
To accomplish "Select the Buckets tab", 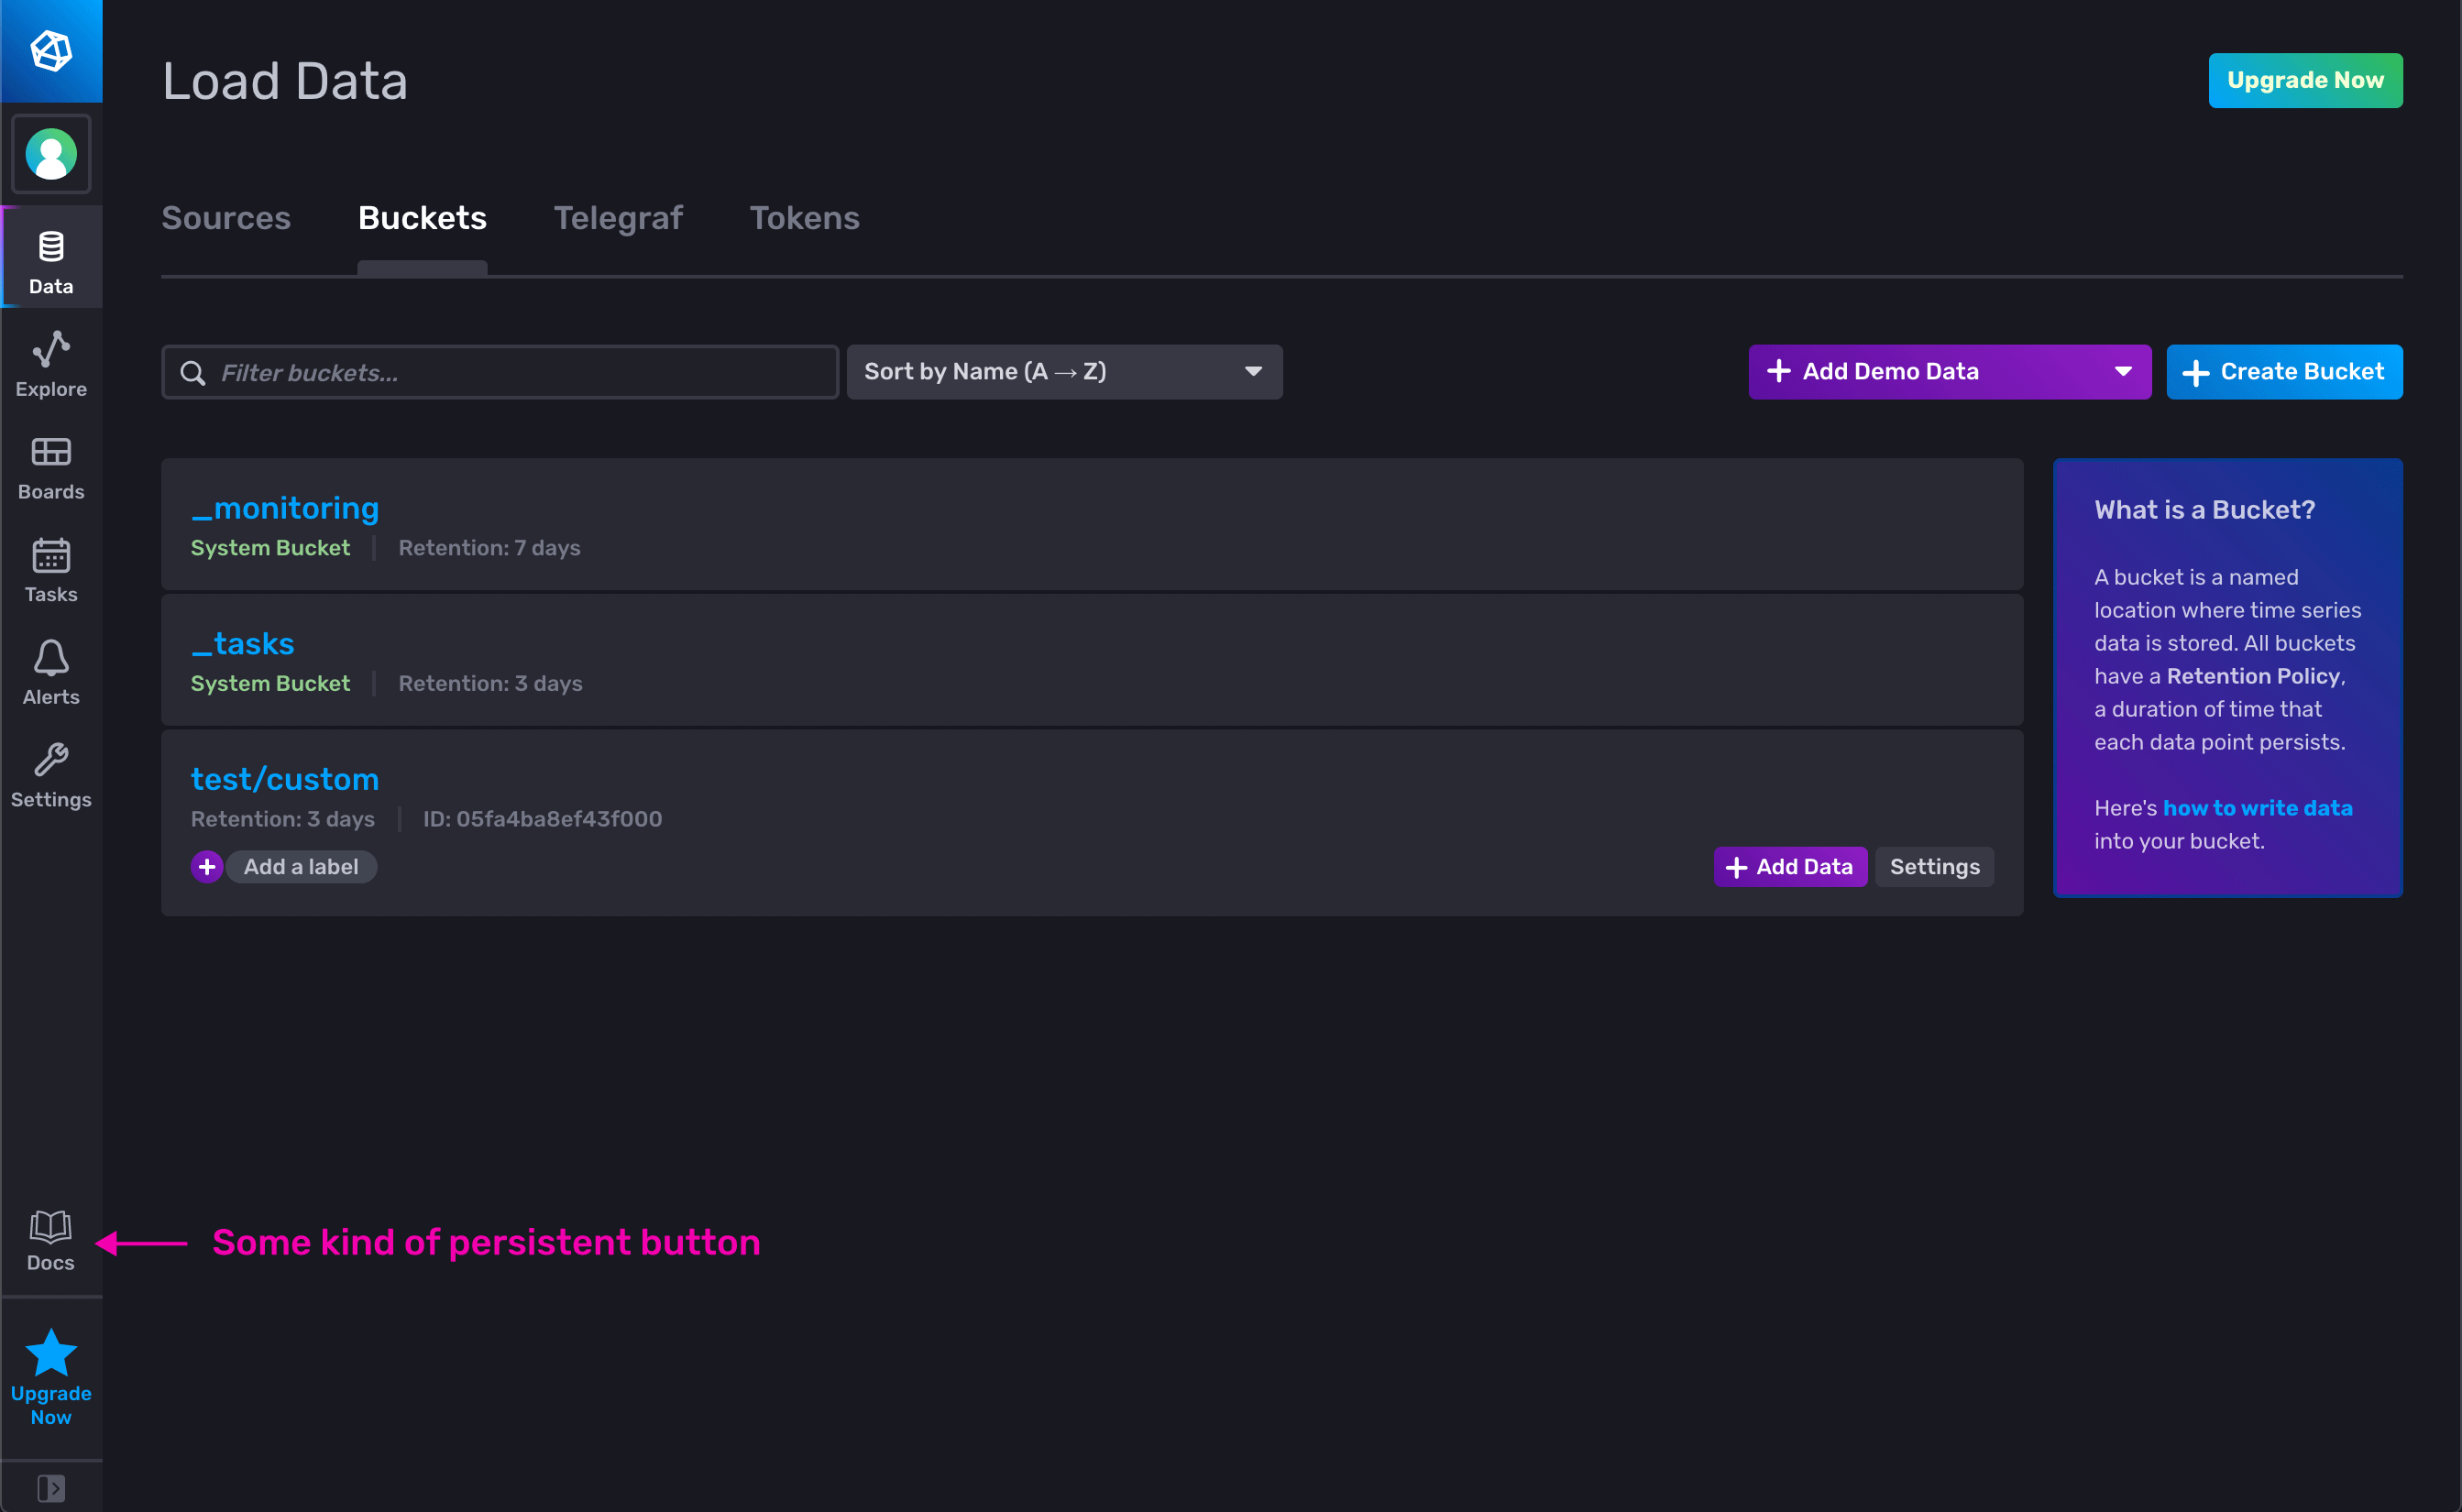I will [x=422, y=218].
